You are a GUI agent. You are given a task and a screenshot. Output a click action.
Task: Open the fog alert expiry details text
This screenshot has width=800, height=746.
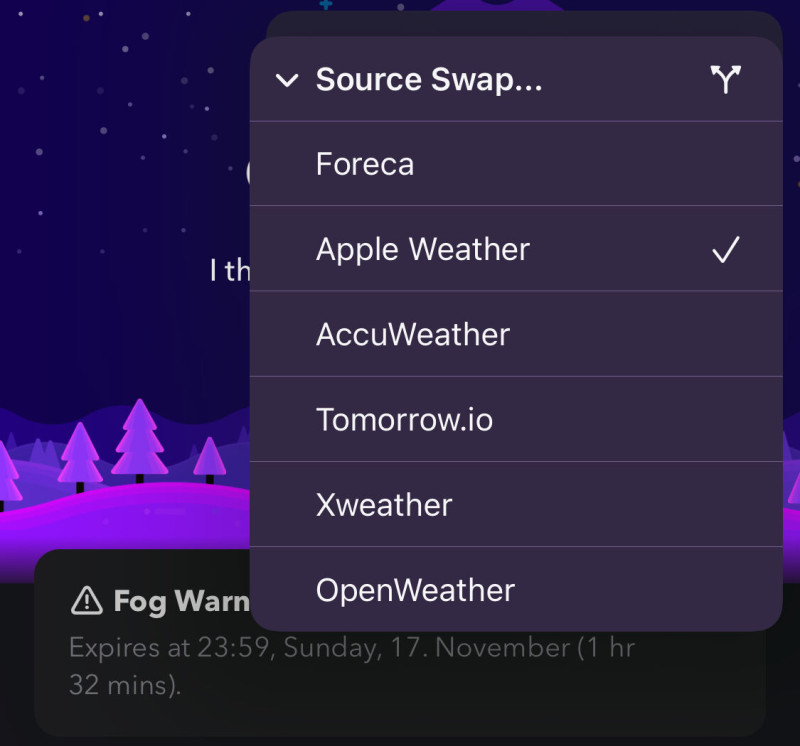(x=352, y=666)
